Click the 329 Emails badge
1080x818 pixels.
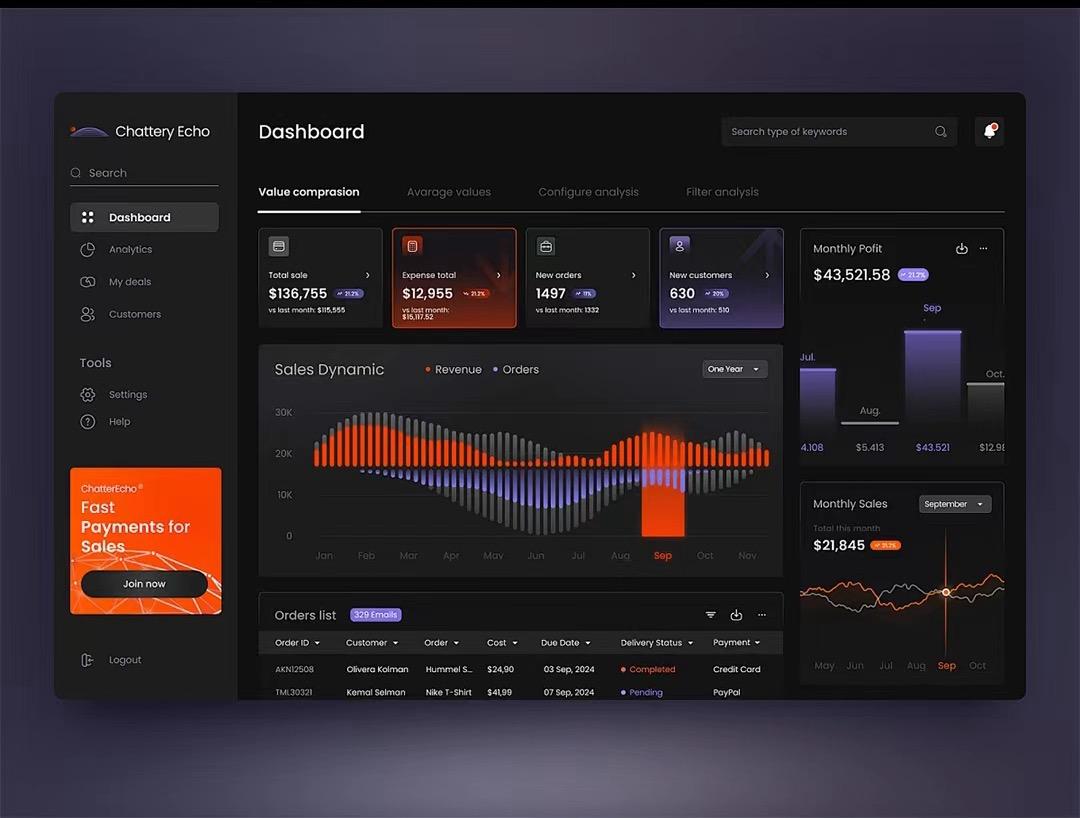[375, 615]
